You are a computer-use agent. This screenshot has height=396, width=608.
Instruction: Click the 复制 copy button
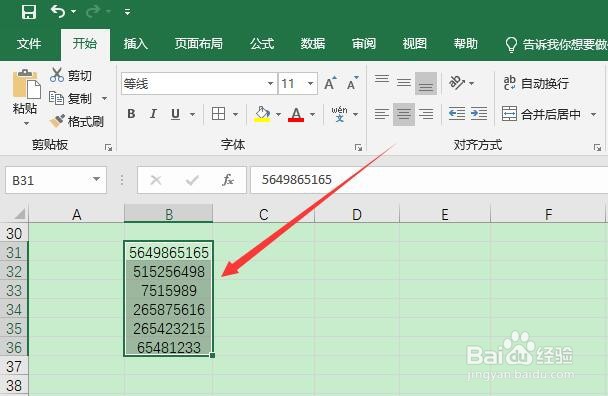(x=71, y=98)
